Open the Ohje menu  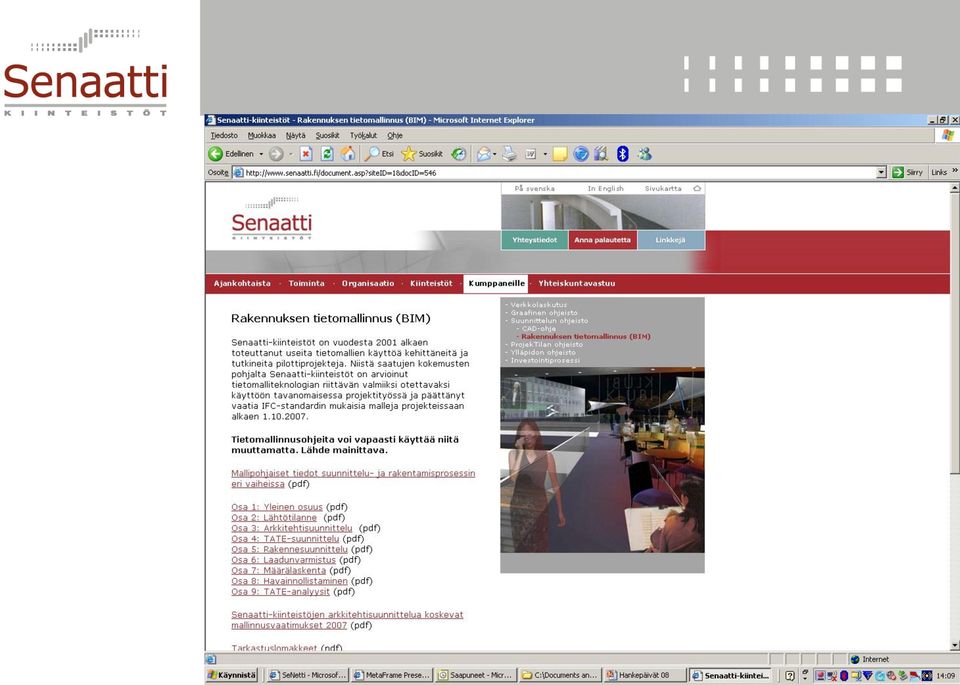(x=394, y=135)
